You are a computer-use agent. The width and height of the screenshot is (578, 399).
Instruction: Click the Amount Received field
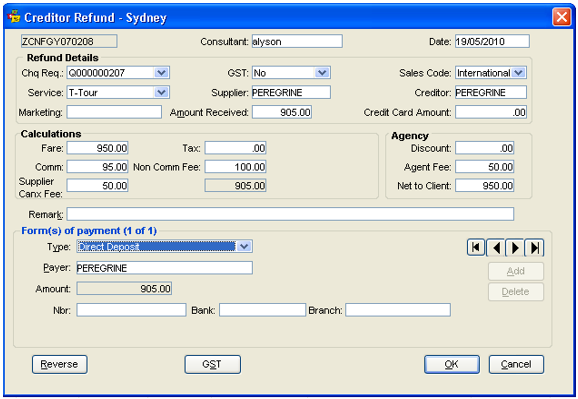[x=282, y=112]
